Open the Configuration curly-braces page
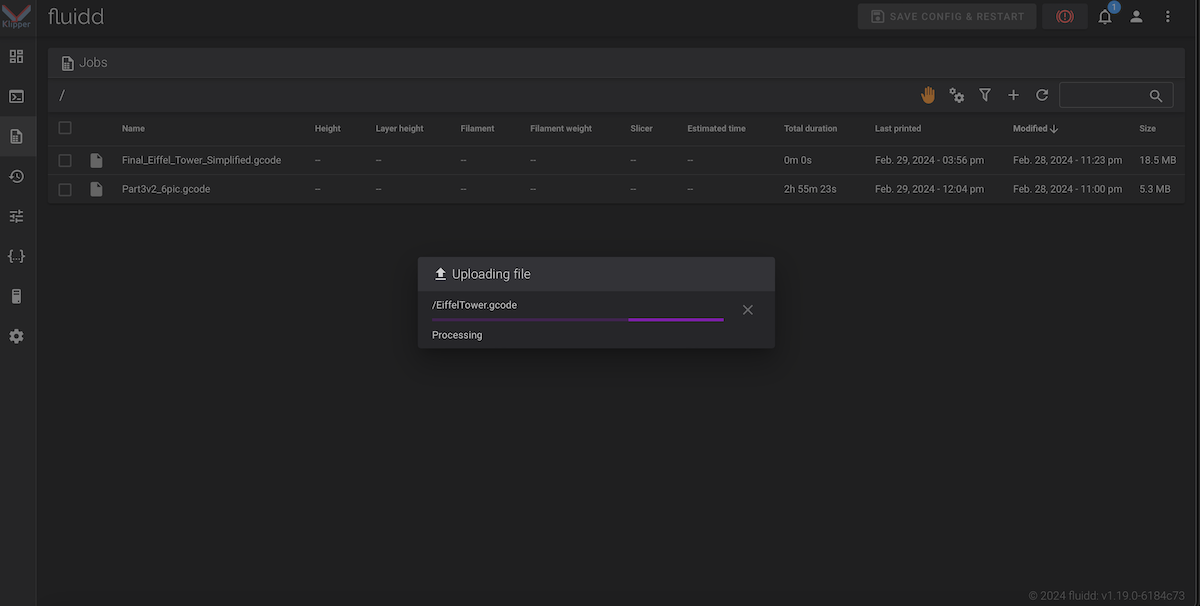Screen dimensions: 1200x606 [16, 256]
